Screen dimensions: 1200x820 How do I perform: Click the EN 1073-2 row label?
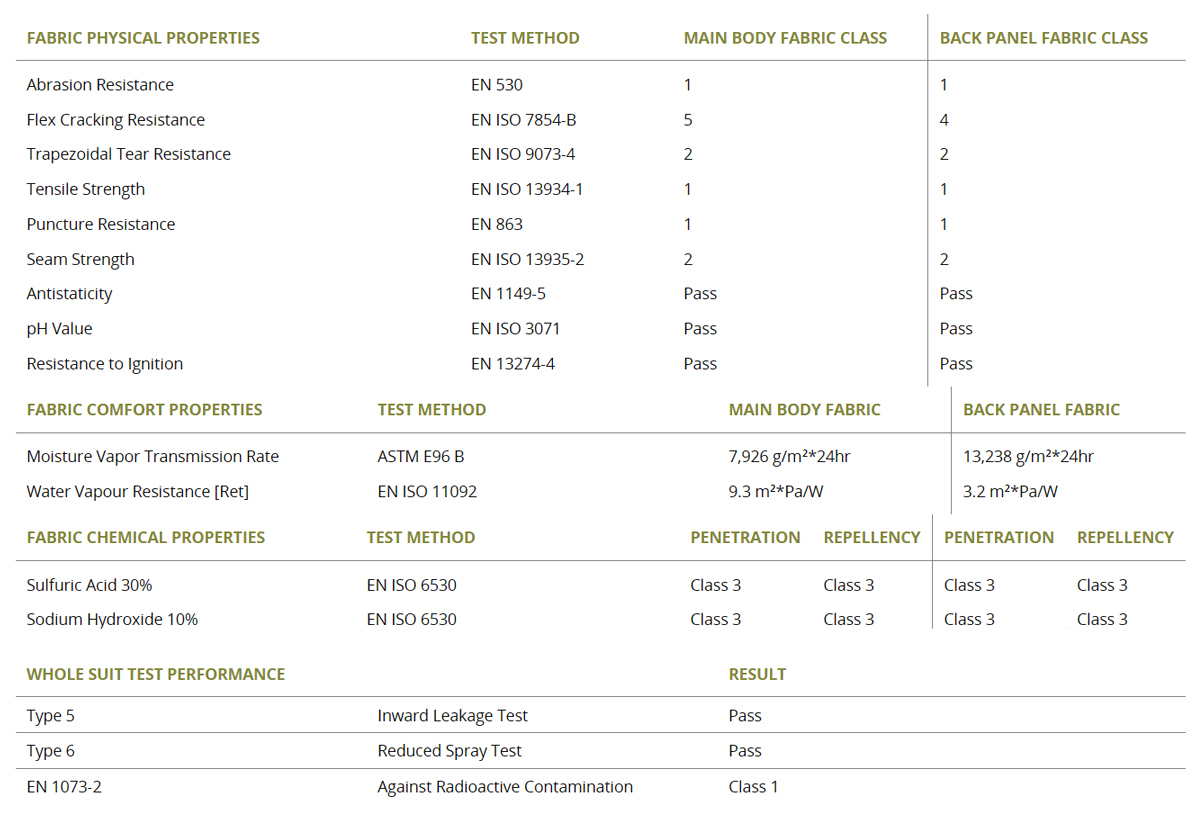[x=64, y=787]
